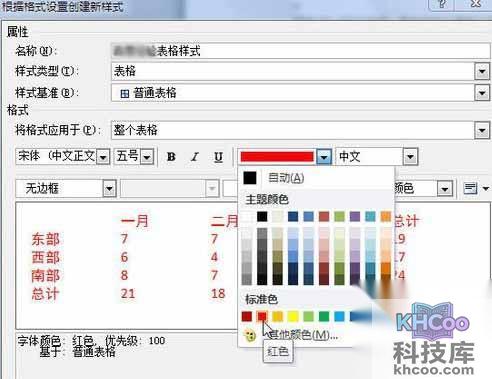Select the olive green theme color swatch

click(x=339, y=217)
